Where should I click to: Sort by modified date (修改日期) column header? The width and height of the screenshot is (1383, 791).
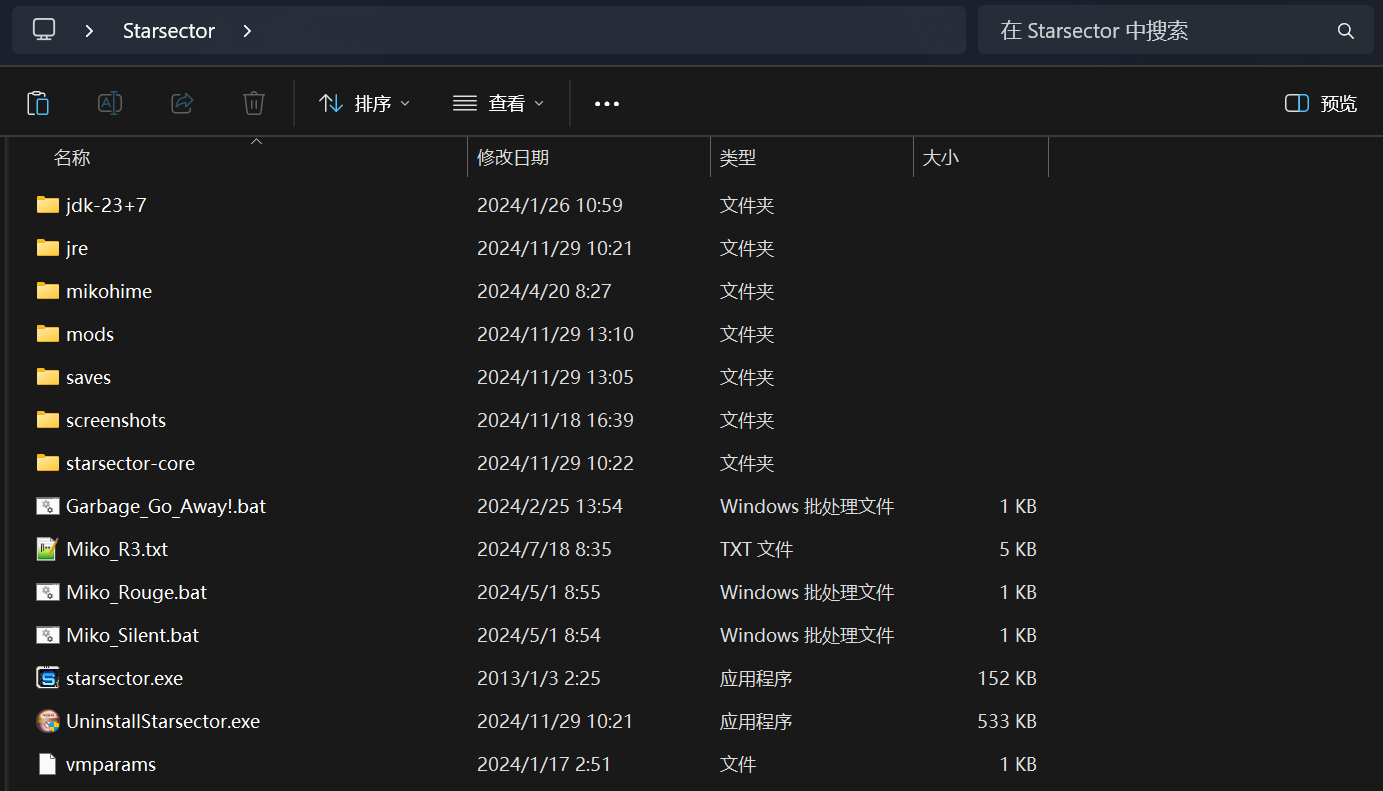(x=513, y=158)
